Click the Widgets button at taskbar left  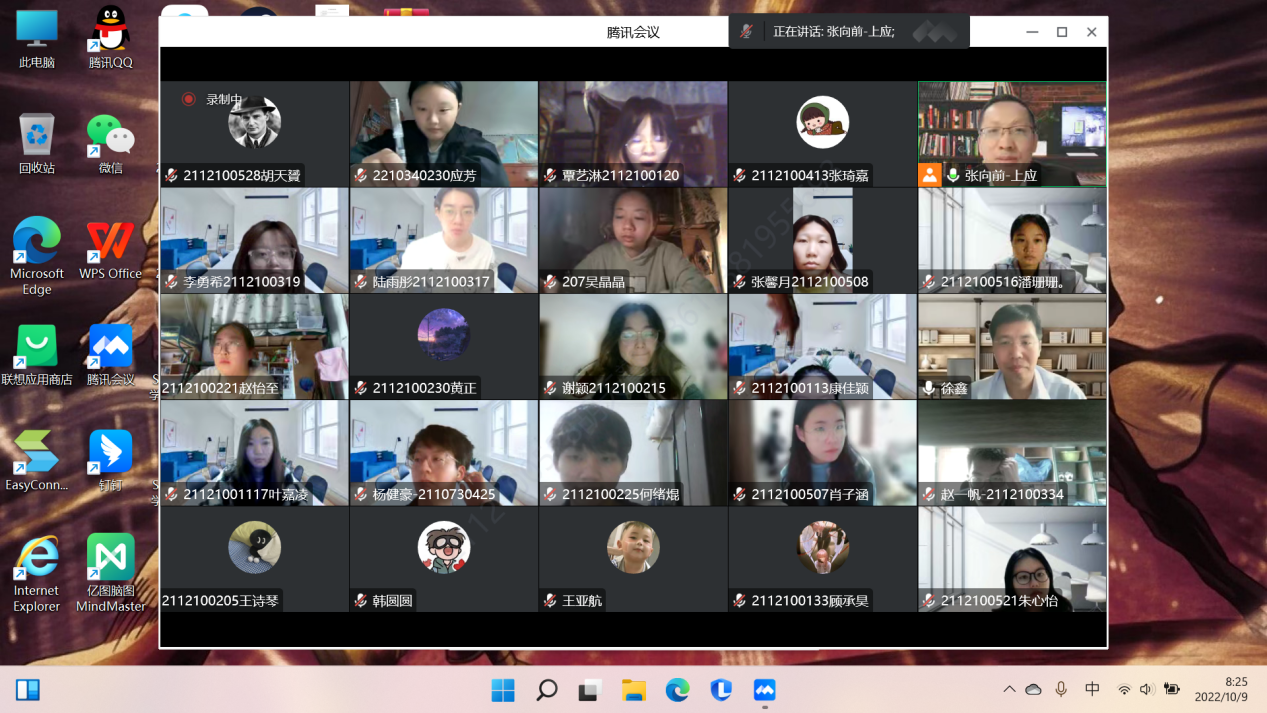click(x=28, y=690)
